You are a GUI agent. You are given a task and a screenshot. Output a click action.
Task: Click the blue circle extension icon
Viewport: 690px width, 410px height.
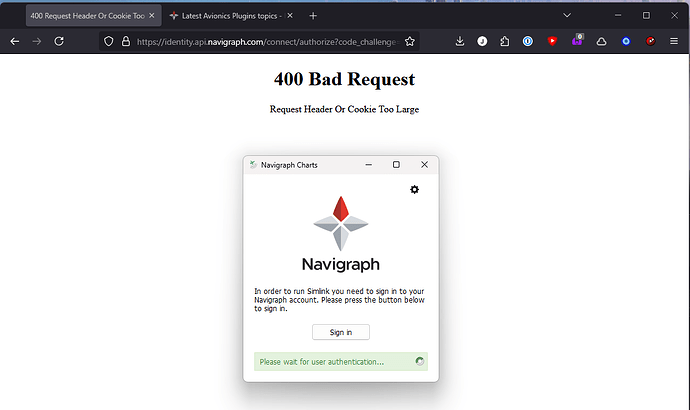pyautogui.click(x=626, y=41)
